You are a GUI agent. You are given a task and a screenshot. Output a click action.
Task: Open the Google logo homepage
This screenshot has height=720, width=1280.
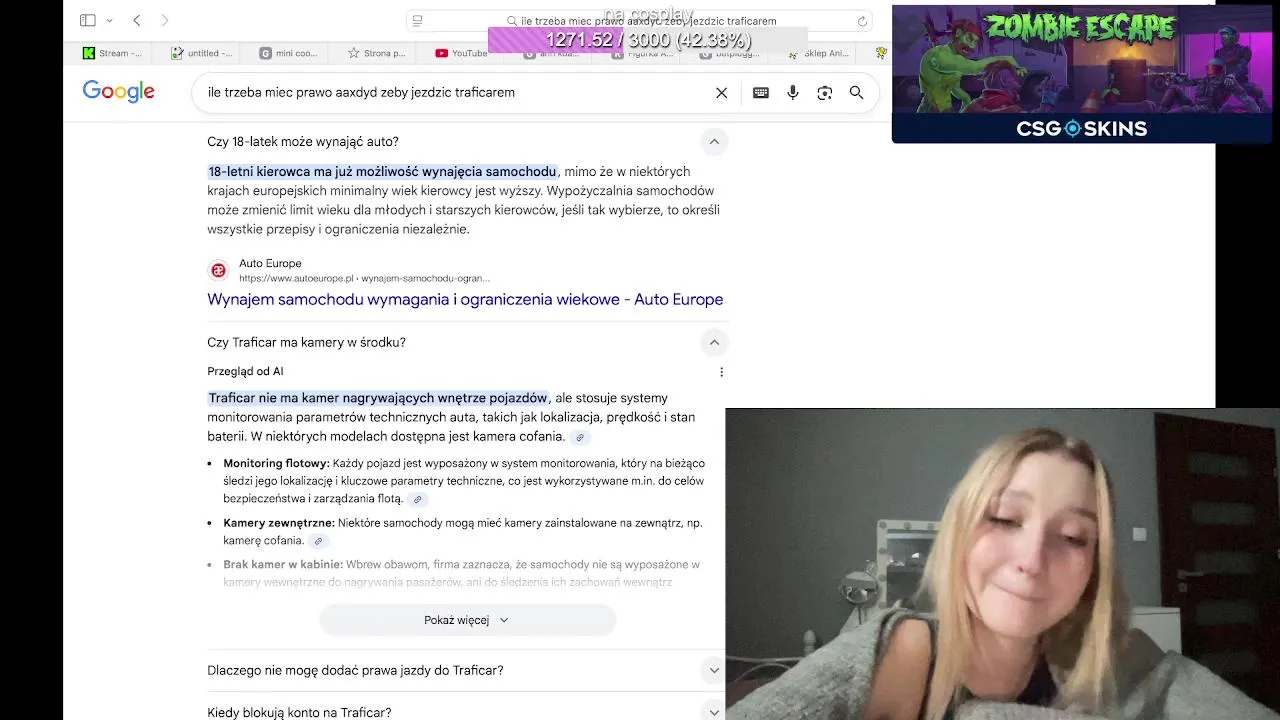coord(119,92)
